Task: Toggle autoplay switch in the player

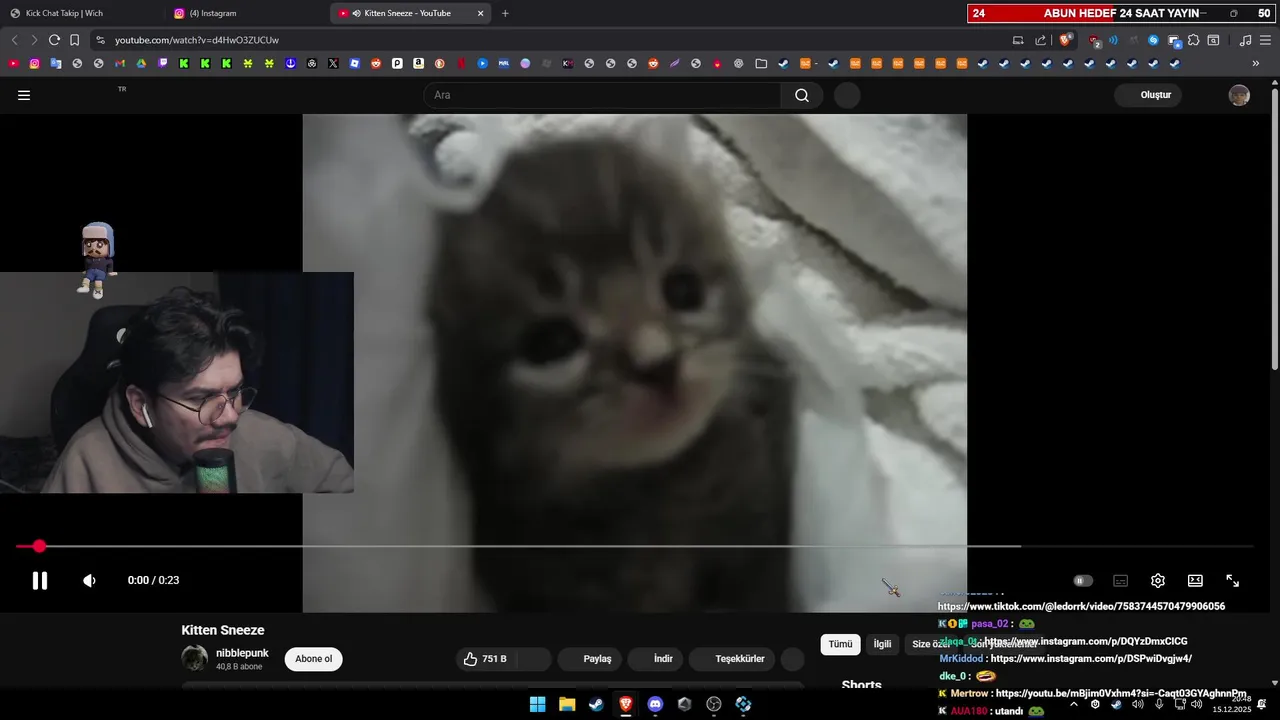Action: click(1083, 580)
